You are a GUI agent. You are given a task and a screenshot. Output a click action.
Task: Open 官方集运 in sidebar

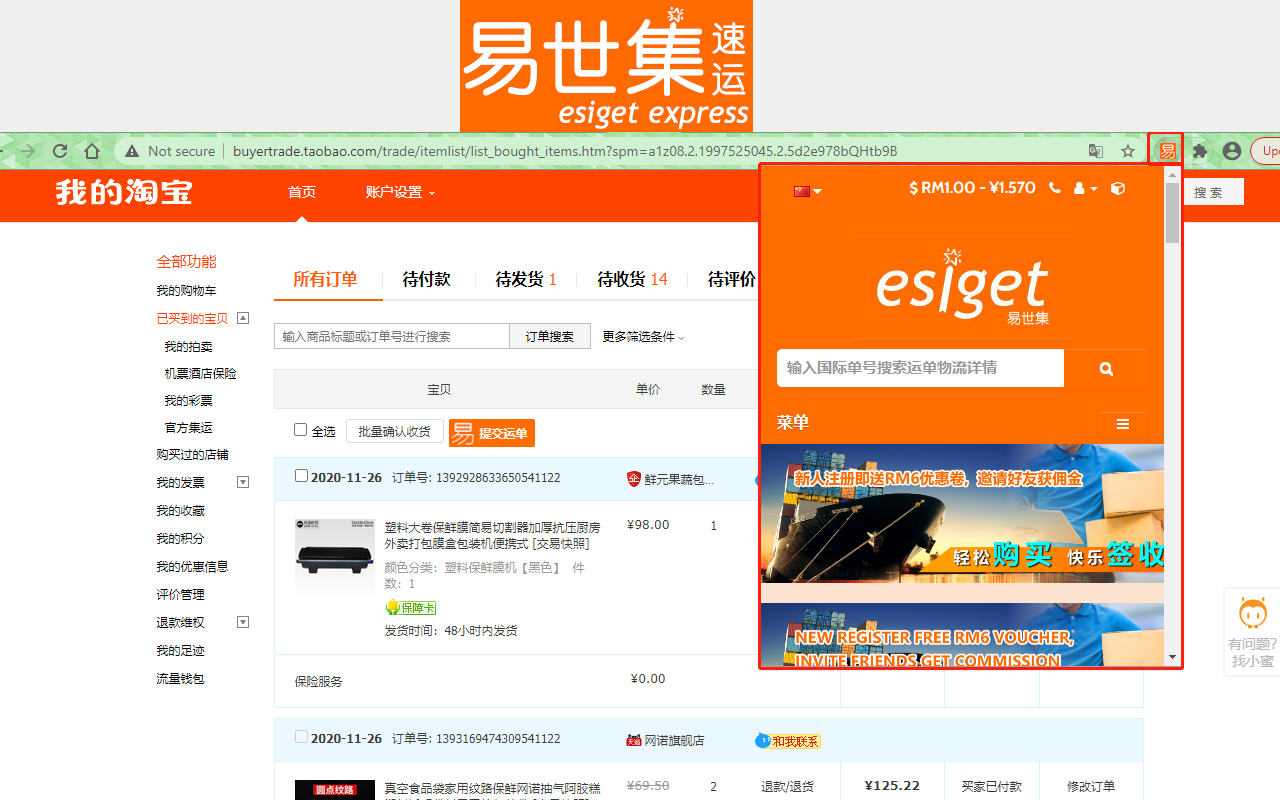188,428
